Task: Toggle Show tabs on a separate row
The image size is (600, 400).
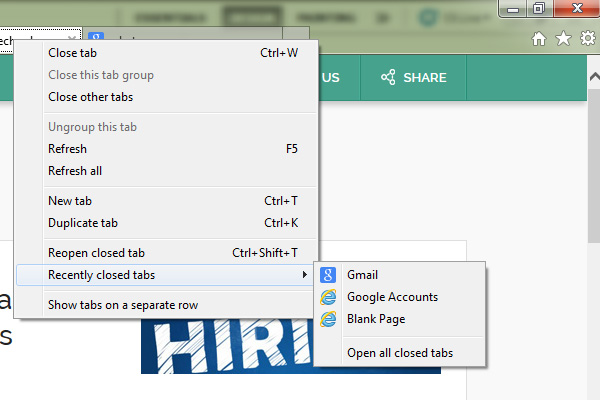Action: point(166,305)
